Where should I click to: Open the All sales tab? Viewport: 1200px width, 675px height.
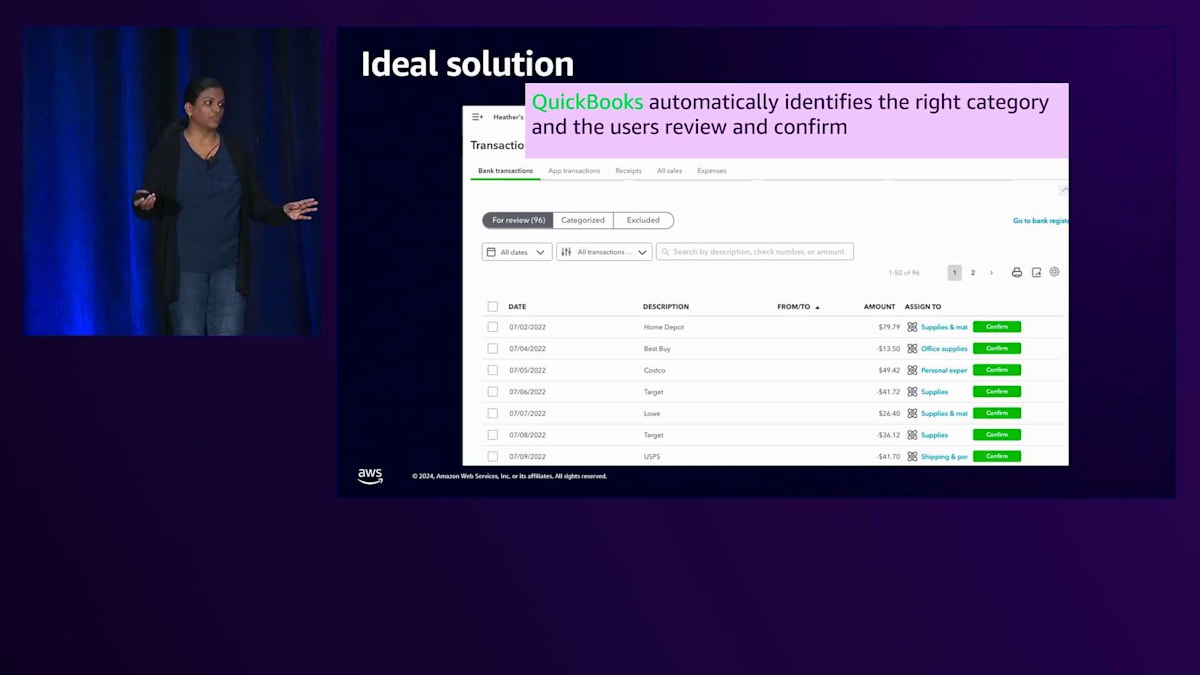pos(669,171)
